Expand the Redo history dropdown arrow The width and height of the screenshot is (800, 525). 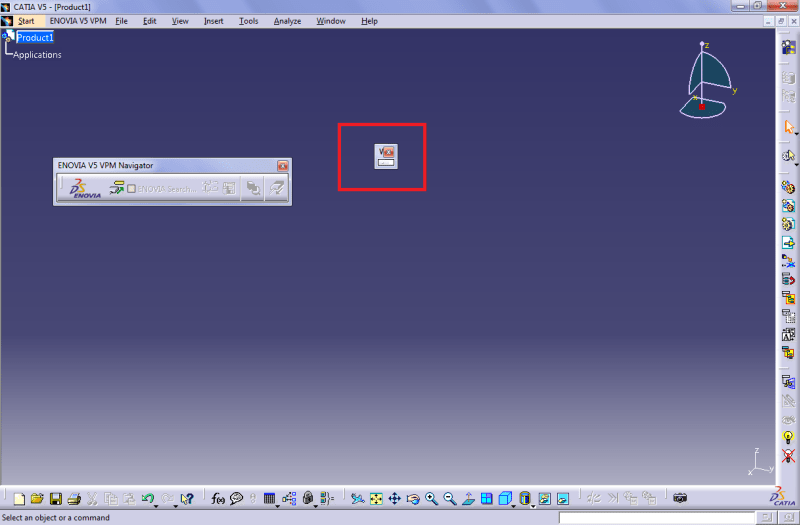[175, 506]
